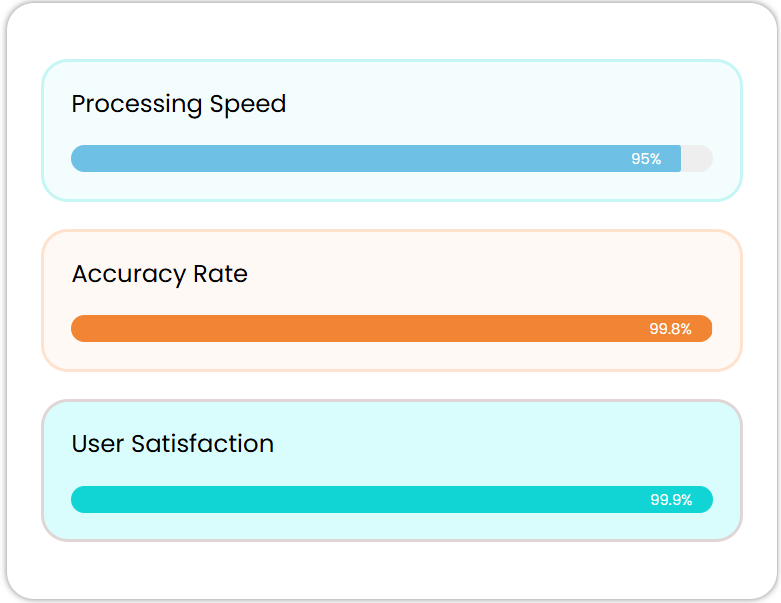Click the gray unfilled end of Processing Speed bar

[698, 159]
